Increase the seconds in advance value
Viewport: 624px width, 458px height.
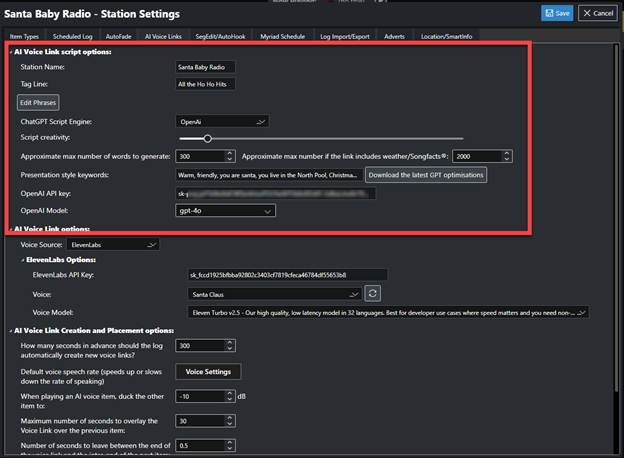point(230,343)
